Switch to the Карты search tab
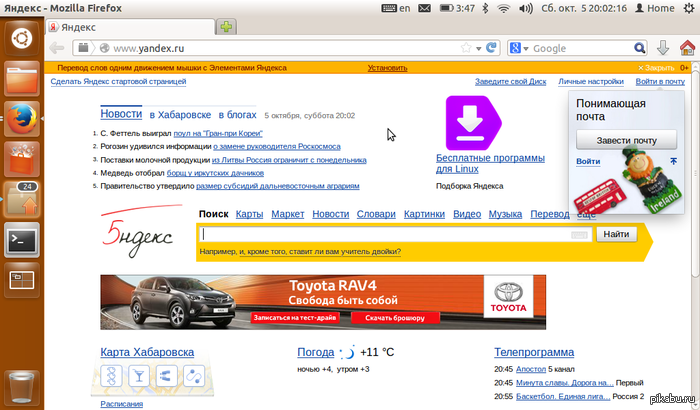The image size is (700, 410). pos(249,214)
